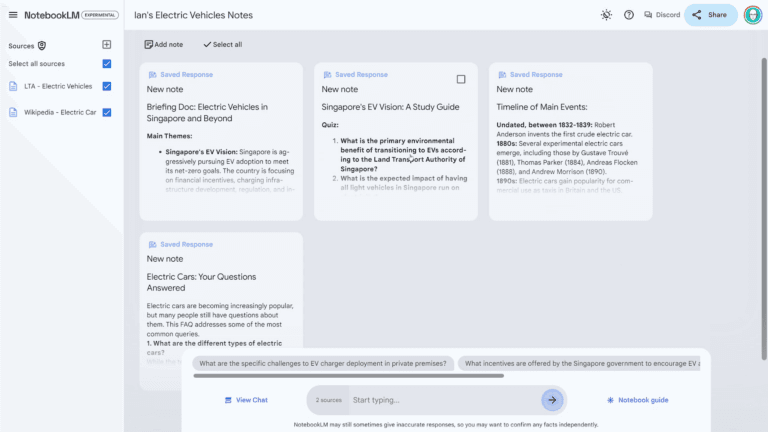Open the Notebook guide panel
The image size is (768, 432).
point(637,400)
